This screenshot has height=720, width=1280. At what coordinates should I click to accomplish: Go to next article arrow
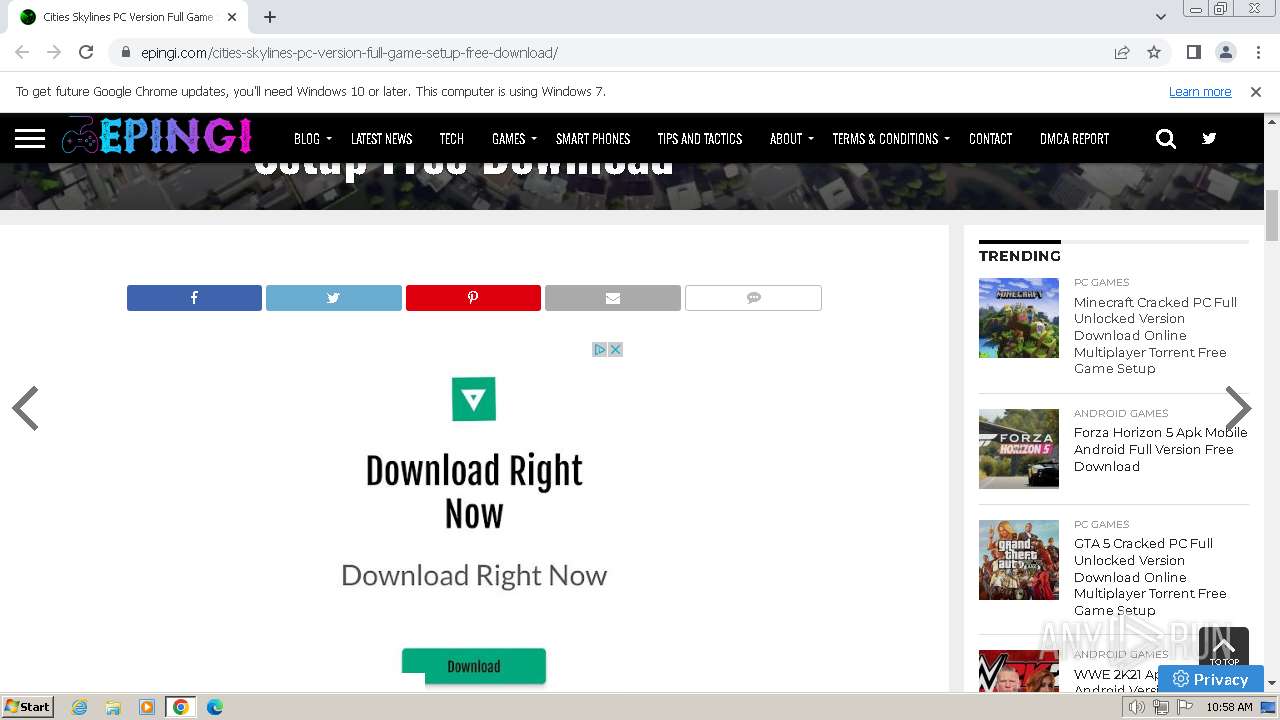1238,408
